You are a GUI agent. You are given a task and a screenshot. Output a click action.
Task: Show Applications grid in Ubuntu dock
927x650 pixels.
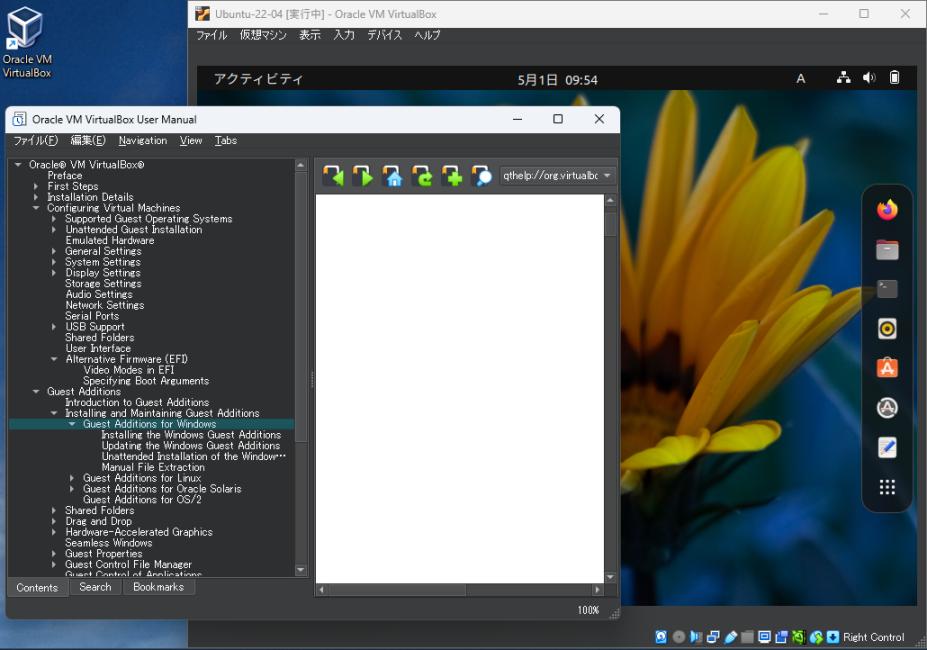click(x=887, y=487)
